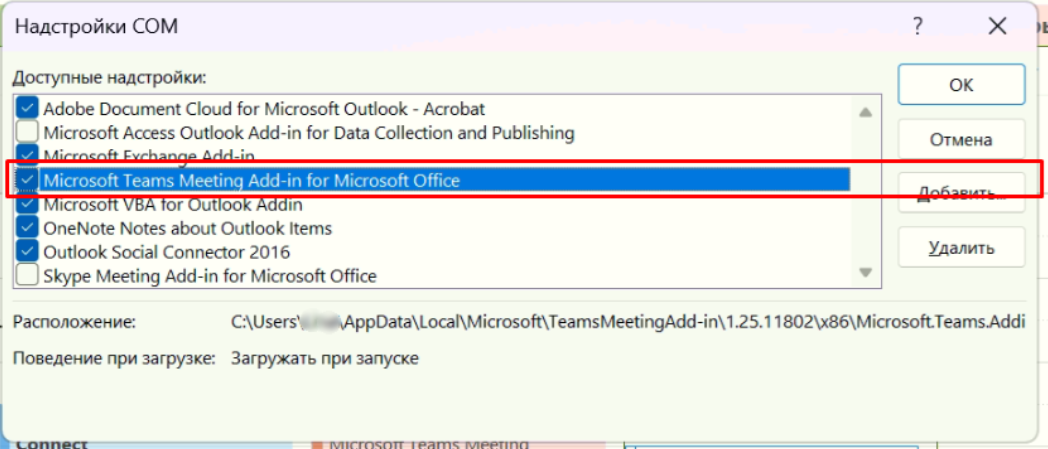Disable Outlook Social Connector 2016 checkbox
The image size is (1048, 449).
click(x=27, y=251)
